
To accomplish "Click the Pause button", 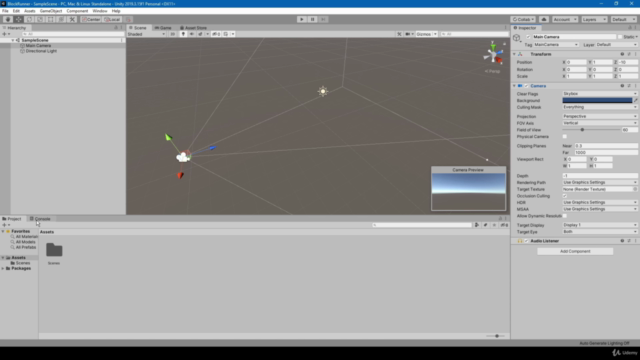I will 312,19.
